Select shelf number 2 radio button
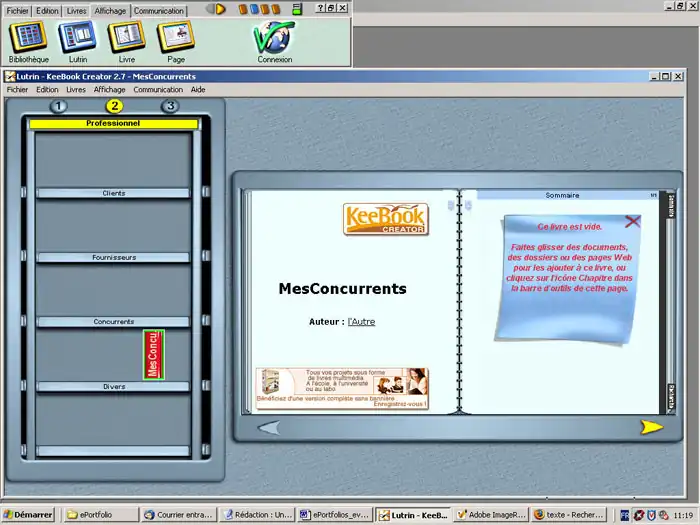The width and height of the screenshot is (700, 525). click(115, 106)
